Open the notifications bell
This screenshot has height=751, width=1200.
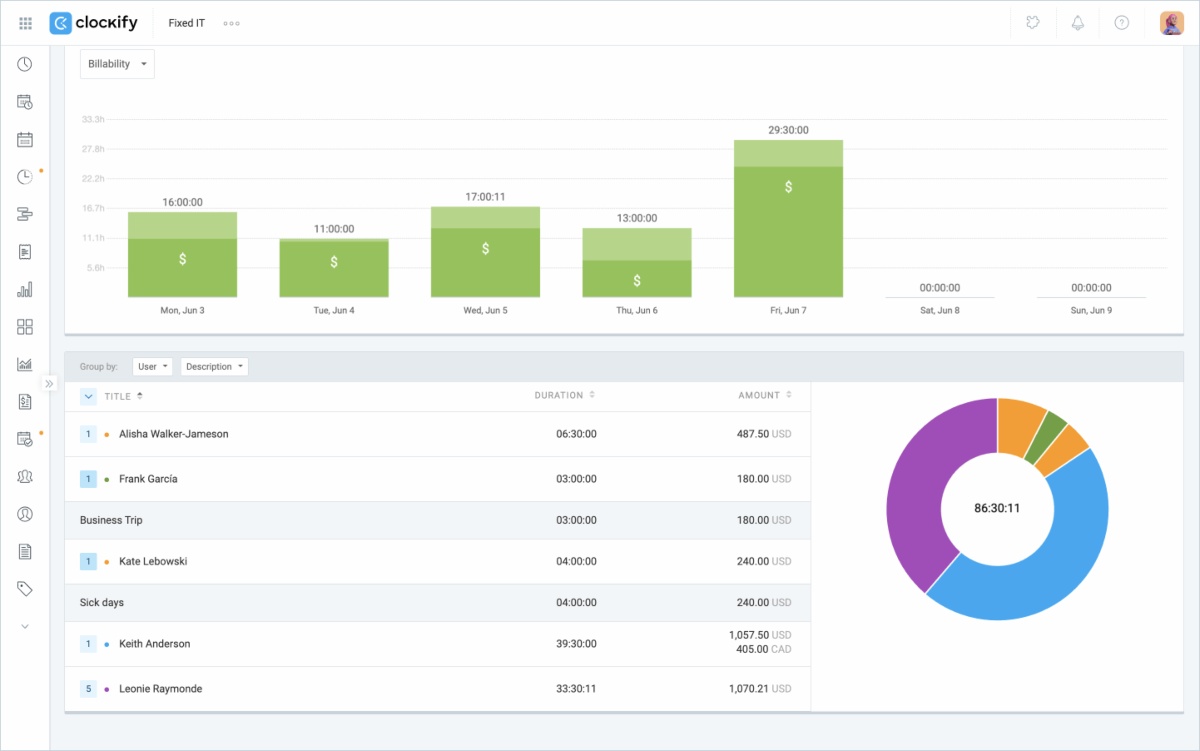click(1078, 22)
